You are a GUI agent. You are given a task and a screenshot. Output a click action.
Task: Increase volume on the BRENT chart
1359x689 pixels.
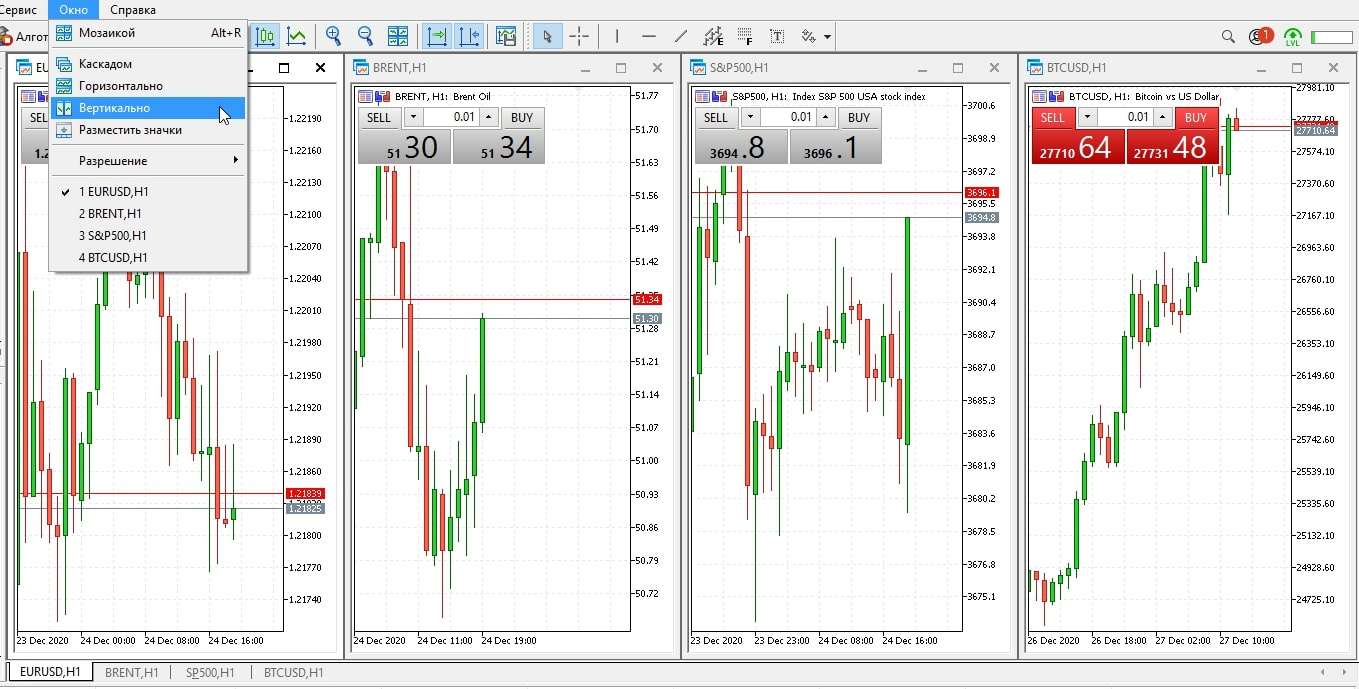tap(489, 117)
